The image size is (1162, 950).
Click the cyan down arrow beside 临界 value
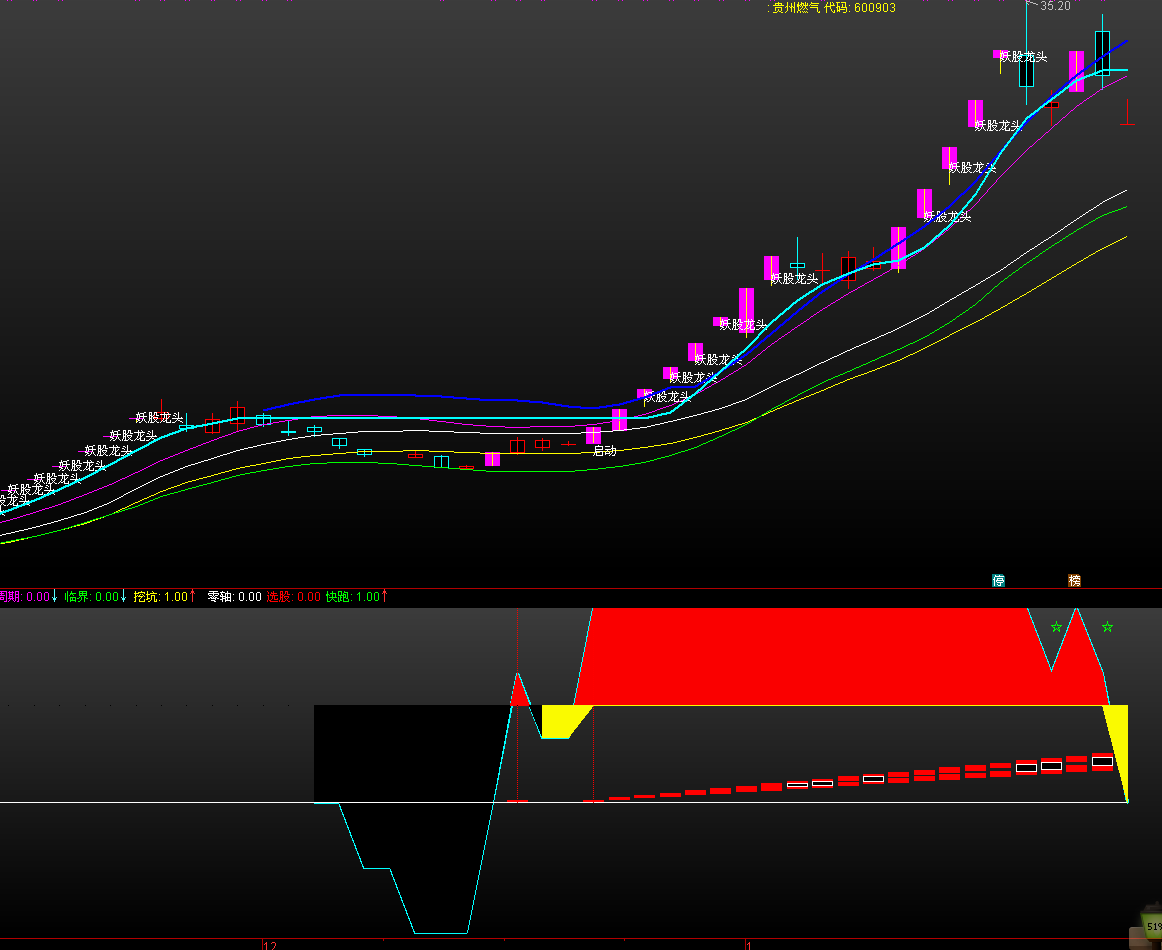coord(124,597)
